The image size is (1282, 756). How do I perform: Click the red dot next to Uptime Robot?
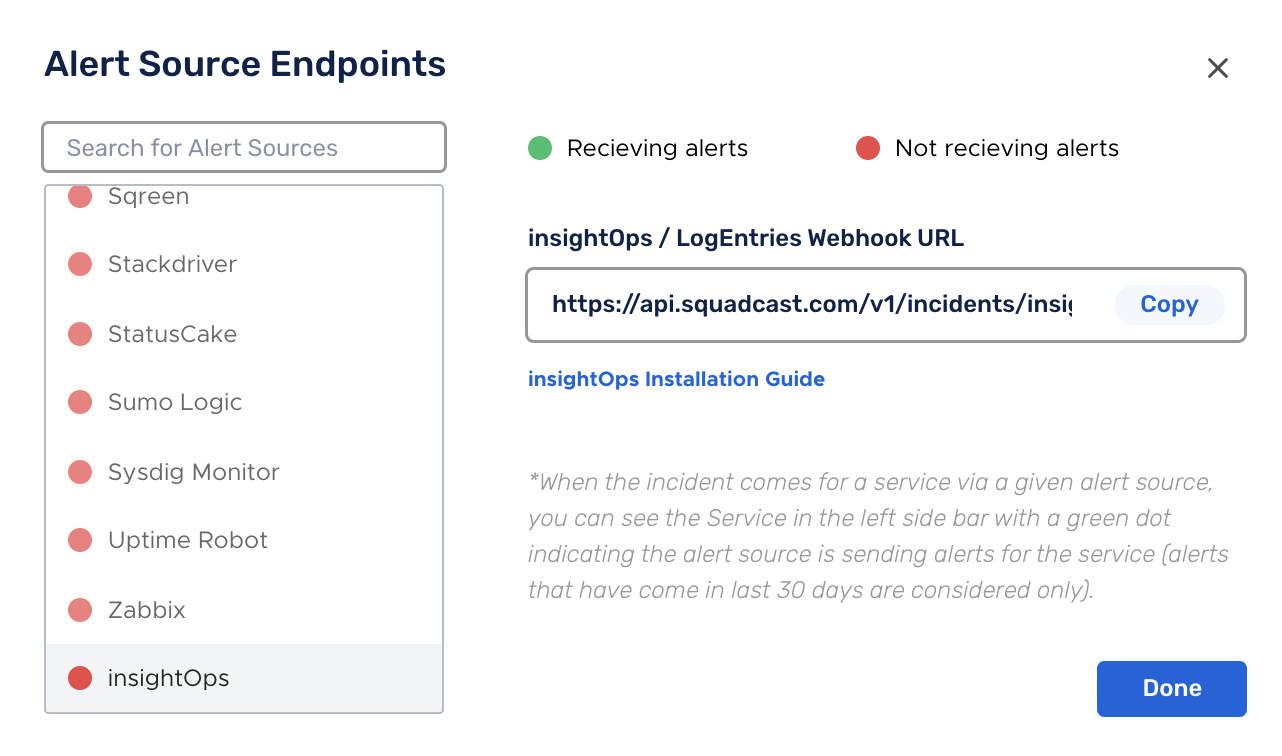(x=80, y=541)
